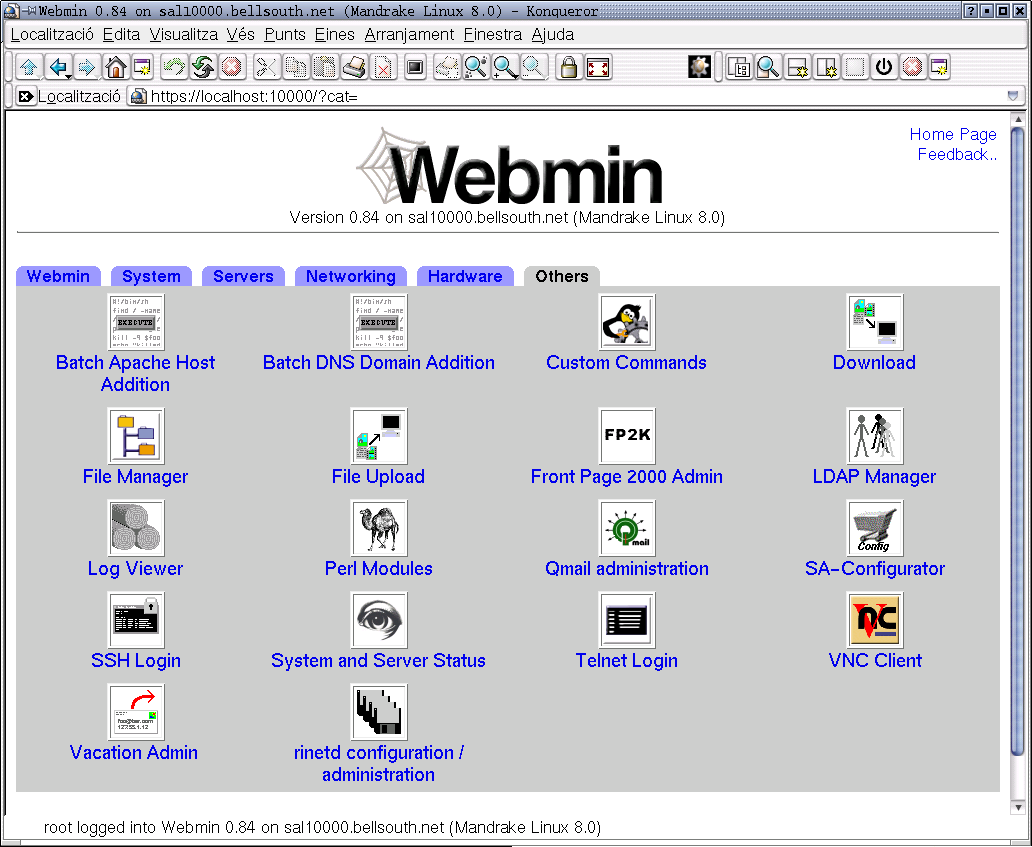This screenshot has height=847, width=1032.
Task: Click the Forward arrow toolbar icon
Action: point(86,66)
